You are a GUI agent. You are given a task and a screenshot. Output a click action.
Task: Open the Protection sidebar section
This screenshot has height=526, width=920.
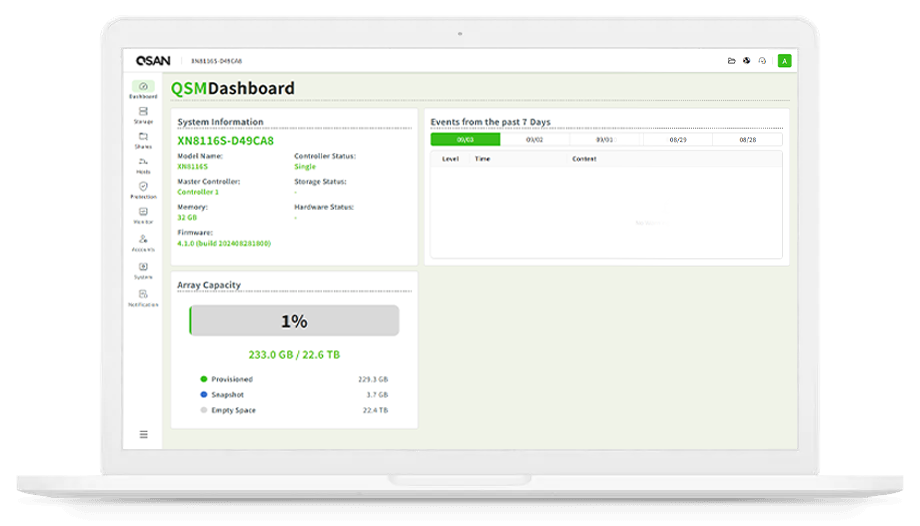(x=143, y=190)
